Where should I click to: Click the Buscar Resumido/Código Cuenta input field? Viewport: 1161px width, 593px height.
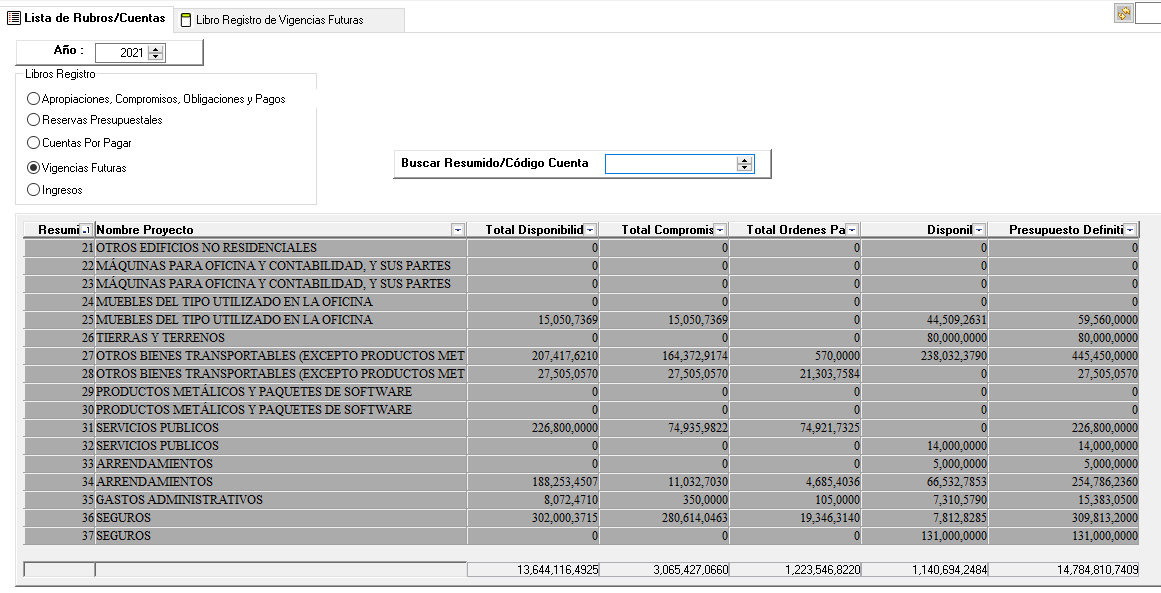coord(670,163)
